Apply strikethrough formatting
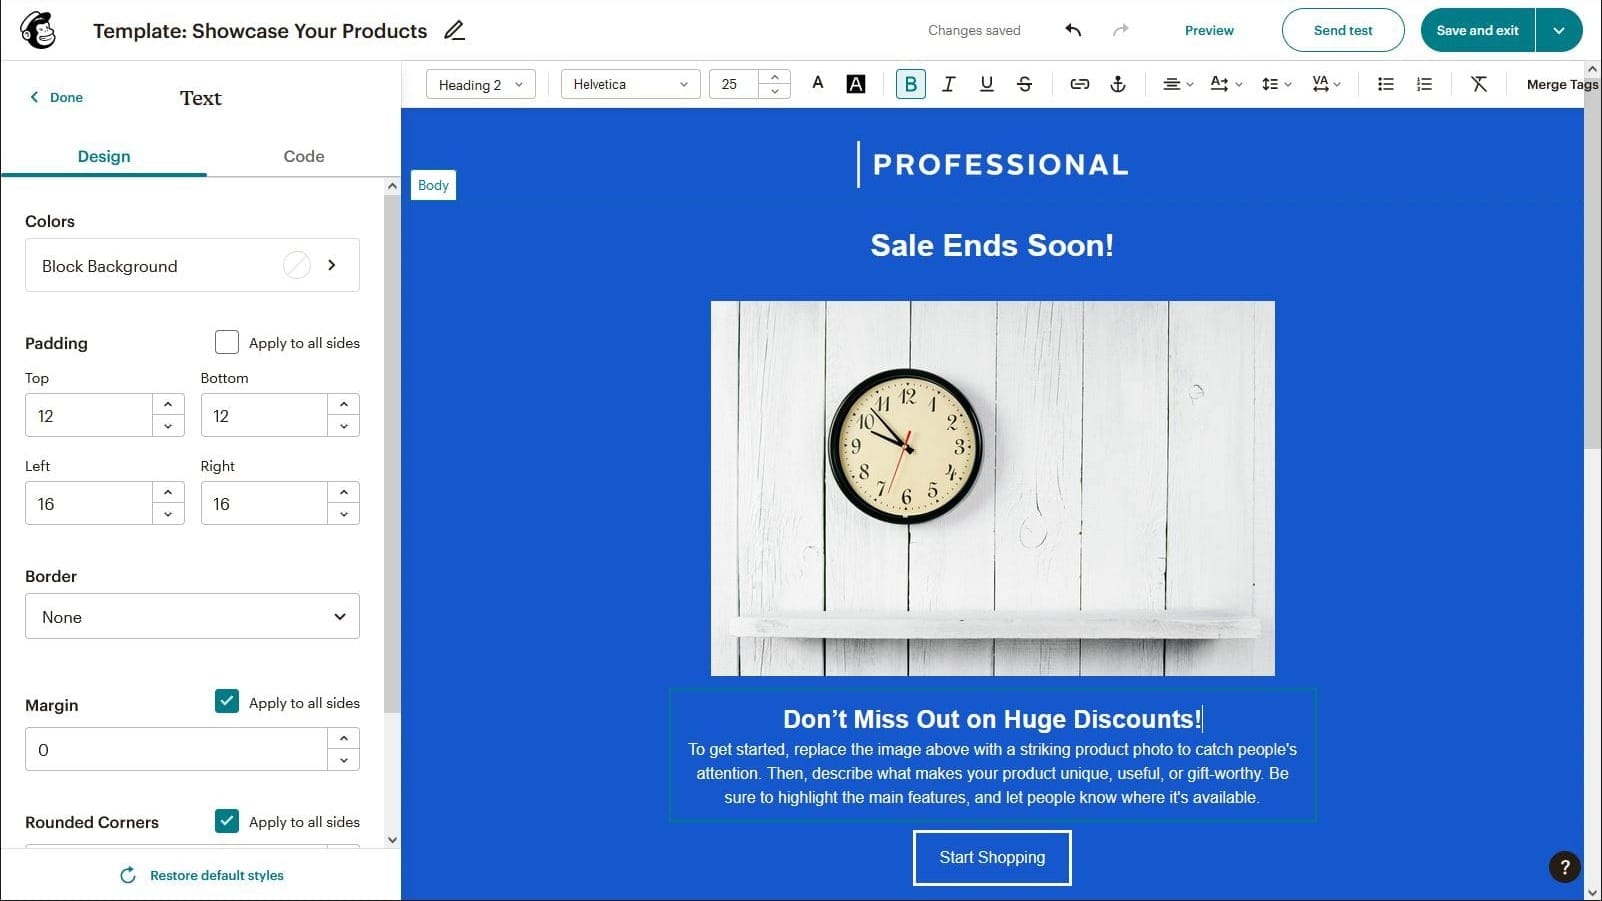Viewport: 1602px width, 901px height. (1024, 84)
